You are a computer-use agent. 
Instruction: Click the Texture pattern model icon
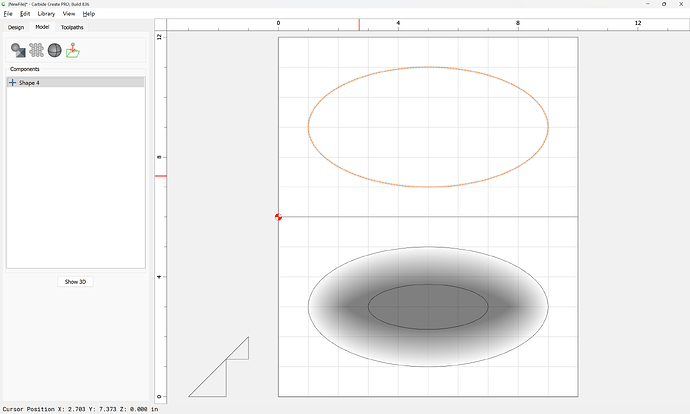36,50
